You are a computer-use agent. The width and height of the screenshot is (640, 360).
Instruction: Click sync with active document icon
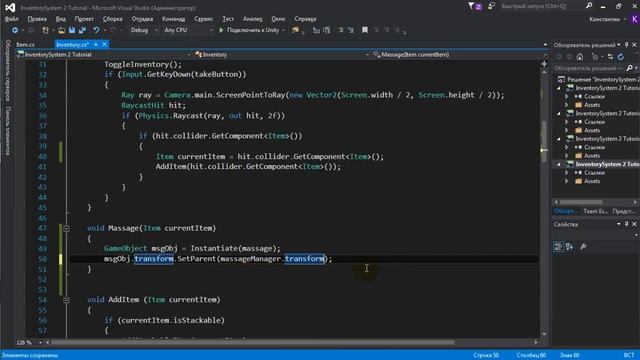[610, 57]
